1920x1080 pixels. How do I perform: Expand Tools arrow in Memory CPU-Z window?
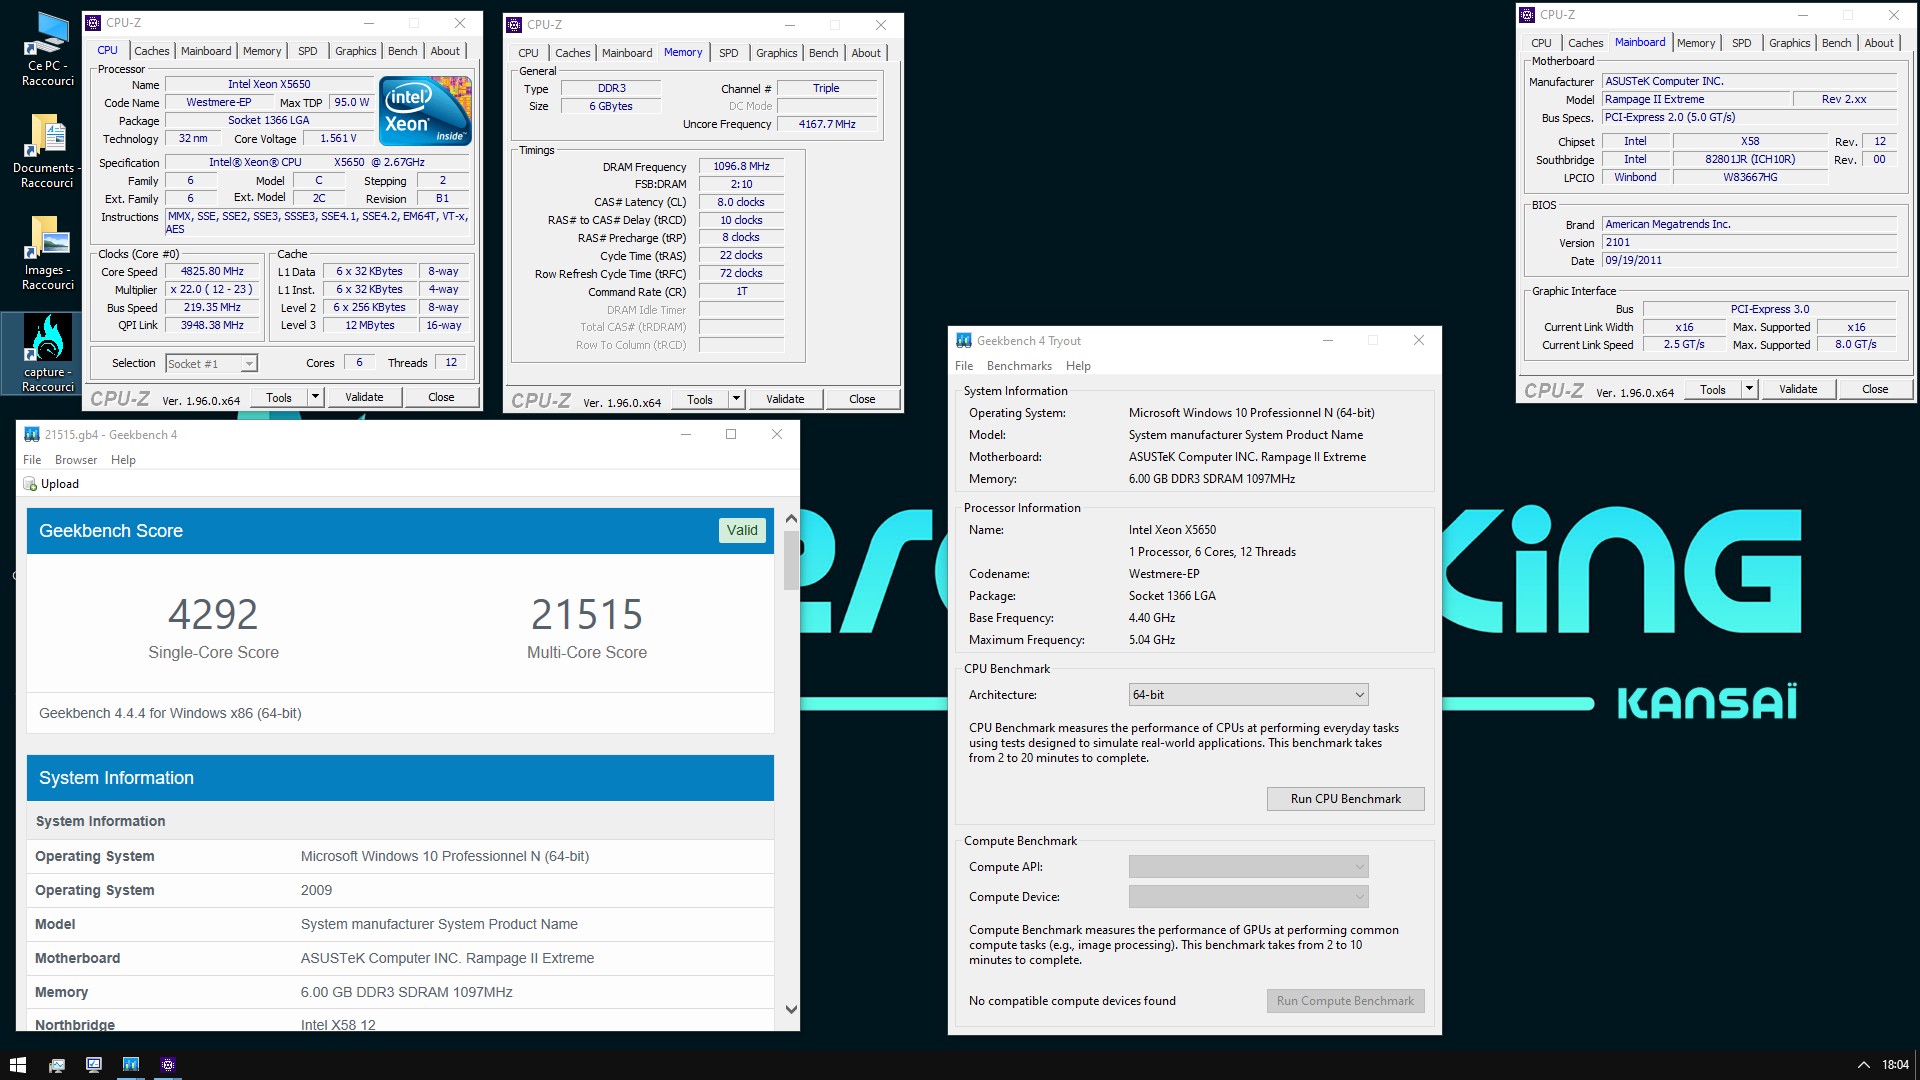[736, 399]
